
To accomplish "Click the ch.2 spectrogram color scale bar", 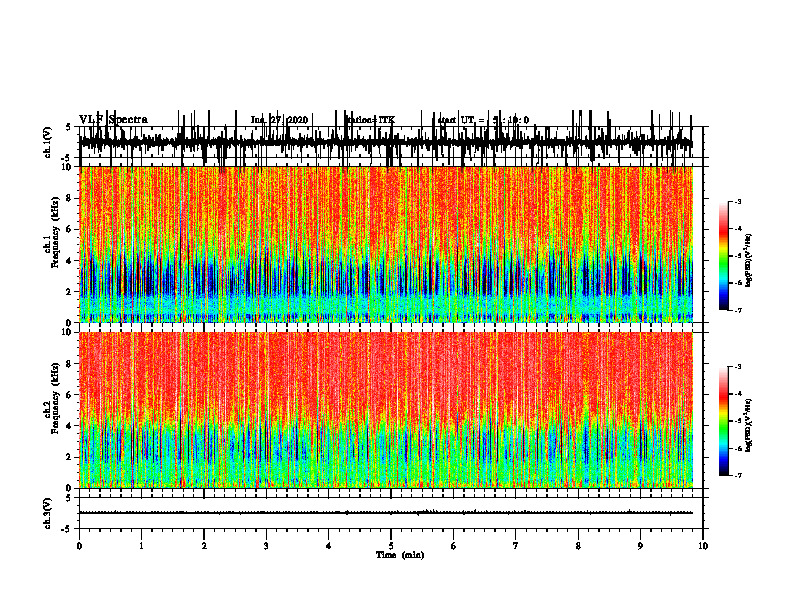I will pos(724,421).
